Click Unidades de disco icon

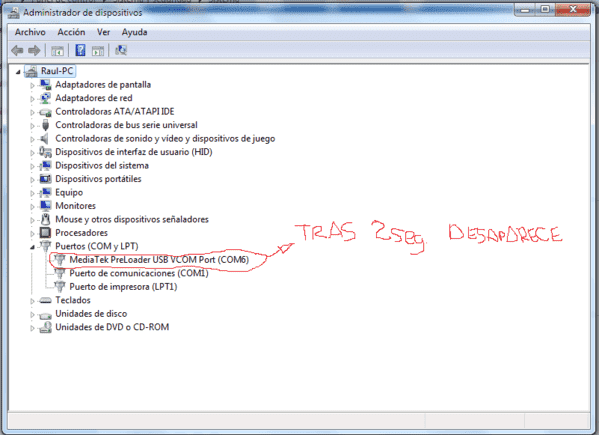(45, 315)
